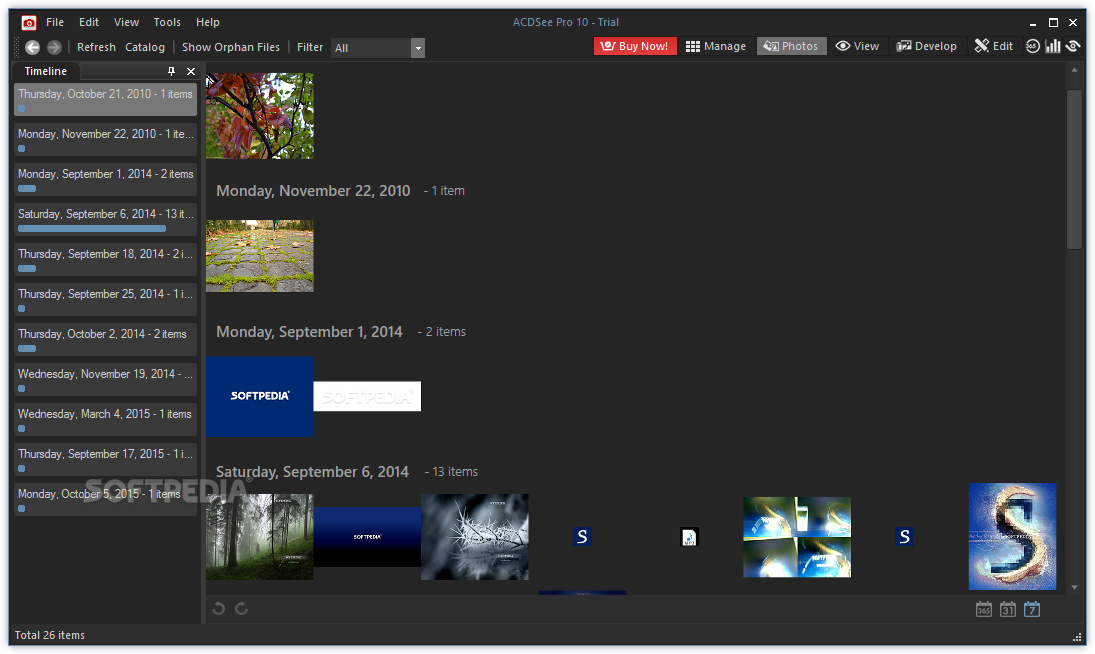Open the PicaView eye icon at top right
This screenshot has width=1095, height=654.
click(x=1073, y=46)
